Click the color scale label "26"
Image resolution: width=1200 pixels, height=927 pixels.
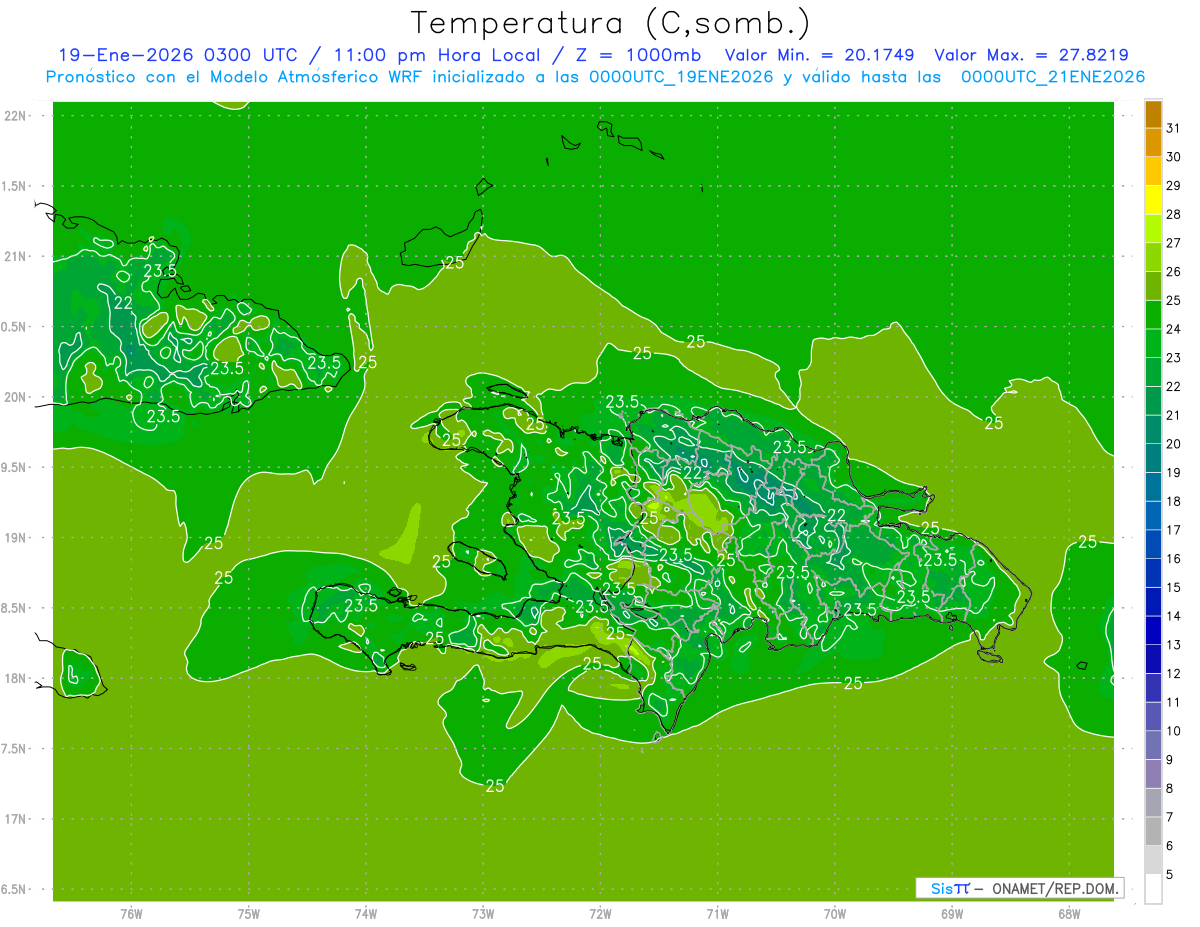tap(1174, 272)
